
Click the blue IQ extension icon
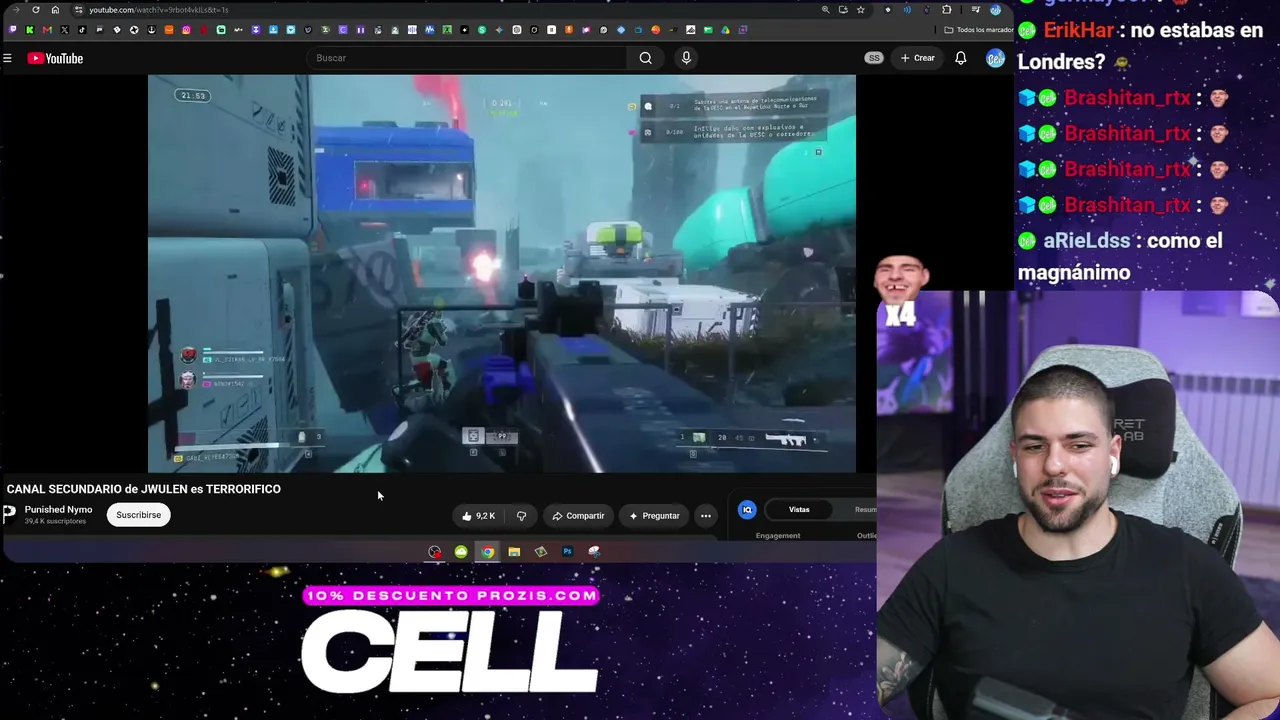[x=747, y=510]
